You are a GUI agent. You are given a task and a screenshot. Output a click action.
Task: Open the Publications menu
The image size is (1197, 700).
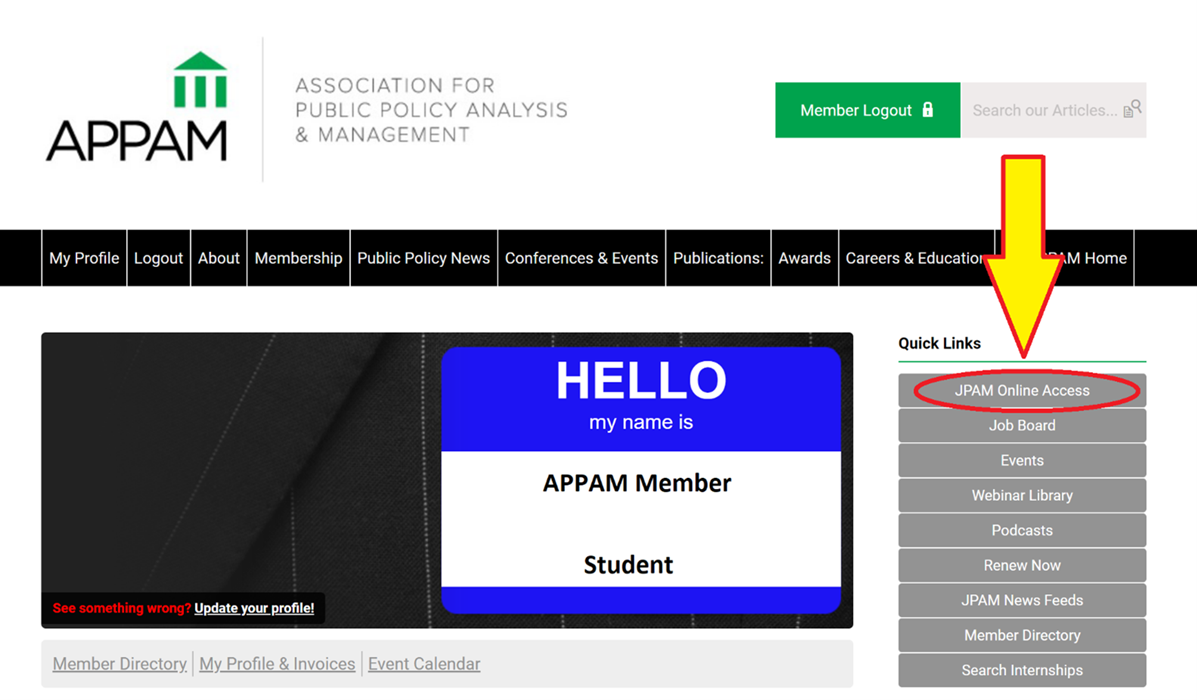[x=718, y=258]
